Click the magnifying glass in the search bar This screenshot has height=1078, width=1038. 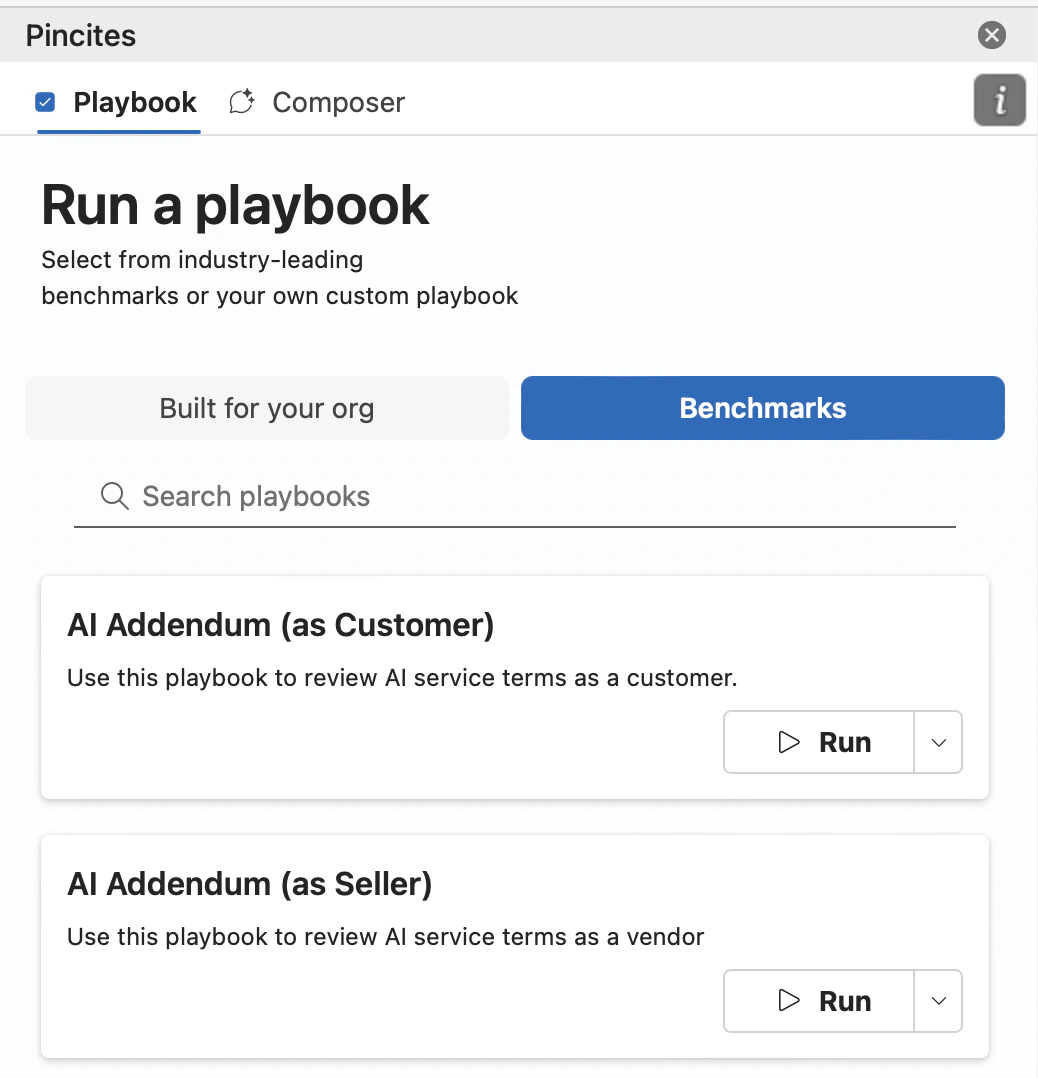tap(113, 495)
